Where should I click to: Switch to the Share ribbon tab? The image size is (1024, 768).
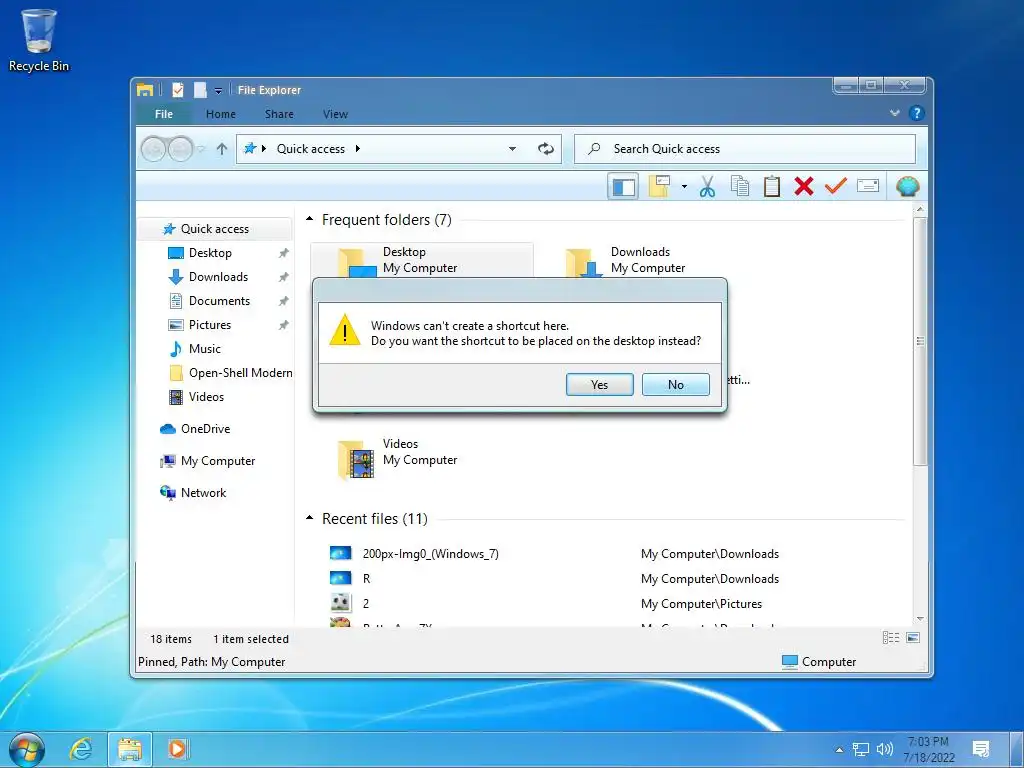[279, 114]
